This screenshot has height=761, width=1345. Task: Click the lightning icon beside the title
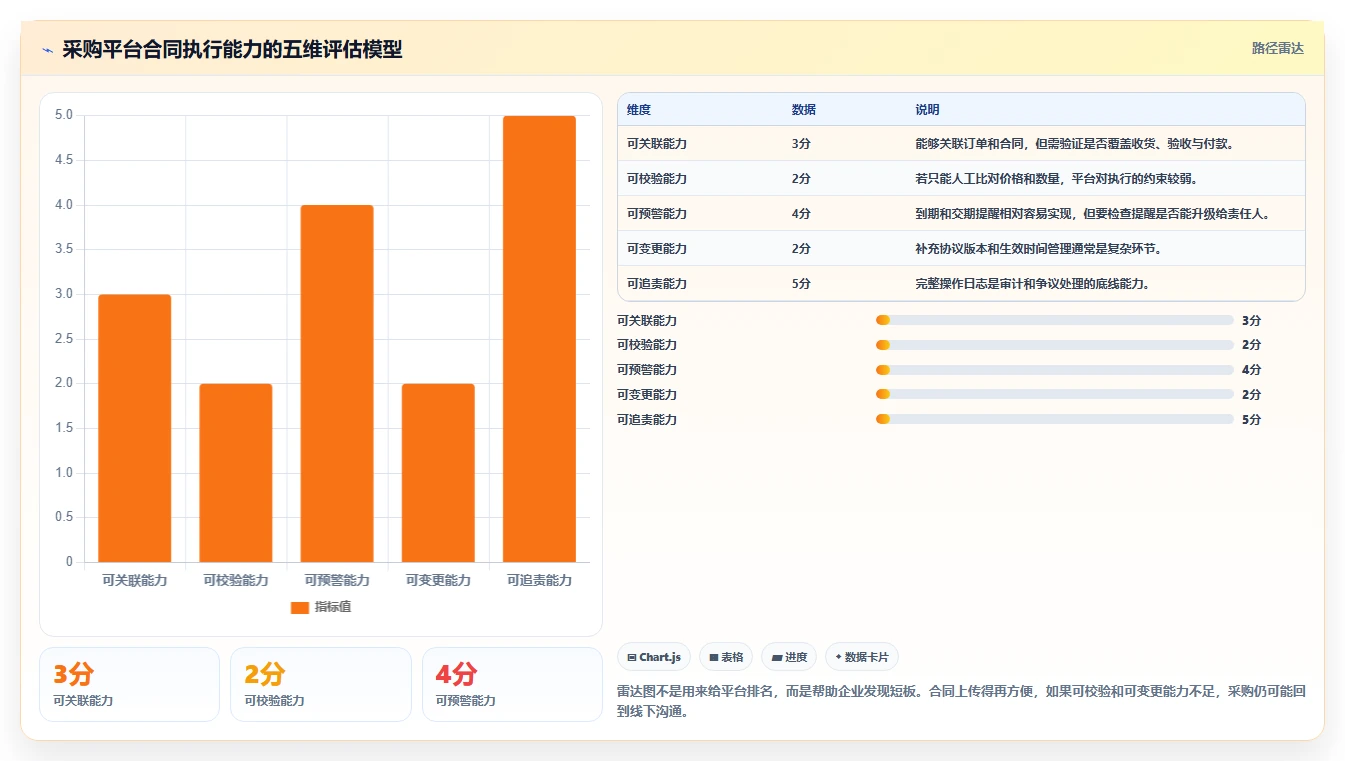[x=48, y=50]
